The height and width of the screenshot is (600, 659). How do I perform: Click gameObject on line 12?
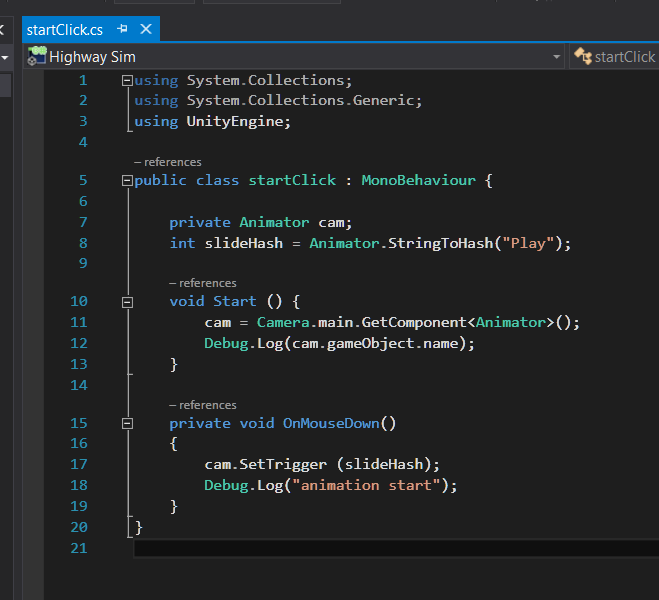[371, 343]
